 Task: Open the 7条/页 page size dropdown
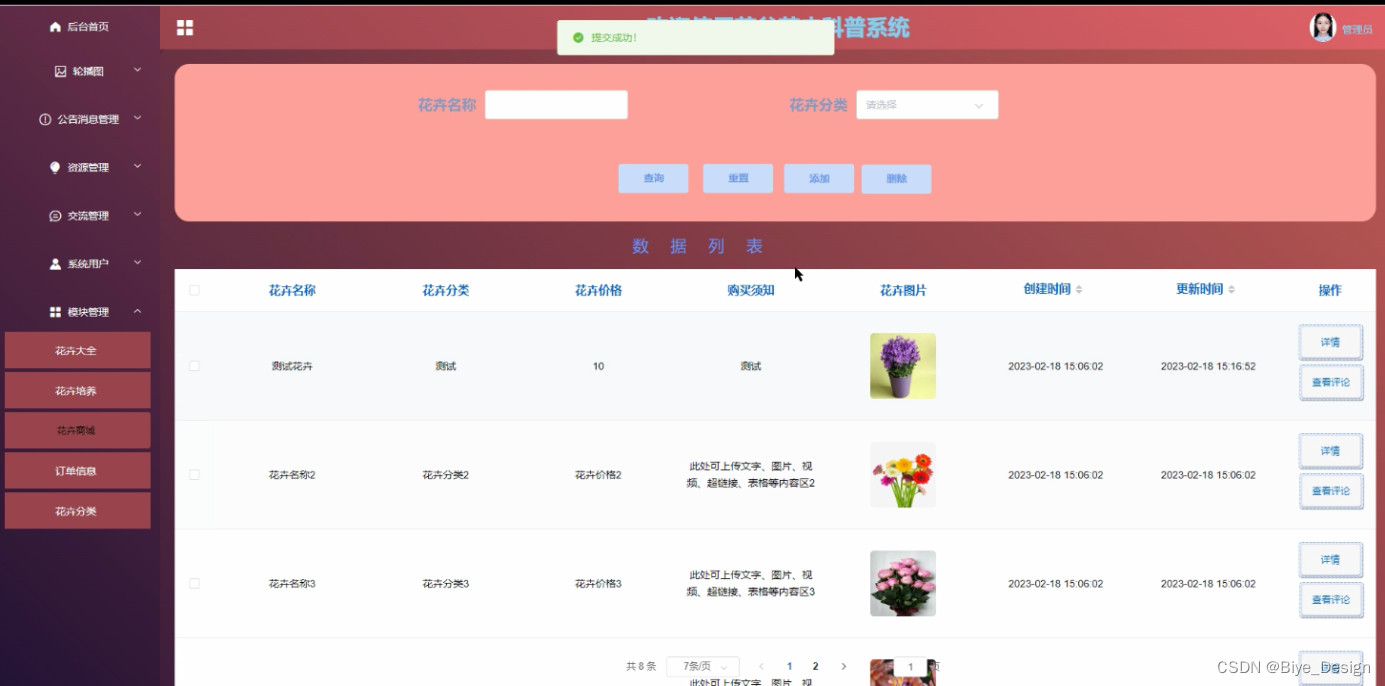pyautogui.click(x=703, y=666)
